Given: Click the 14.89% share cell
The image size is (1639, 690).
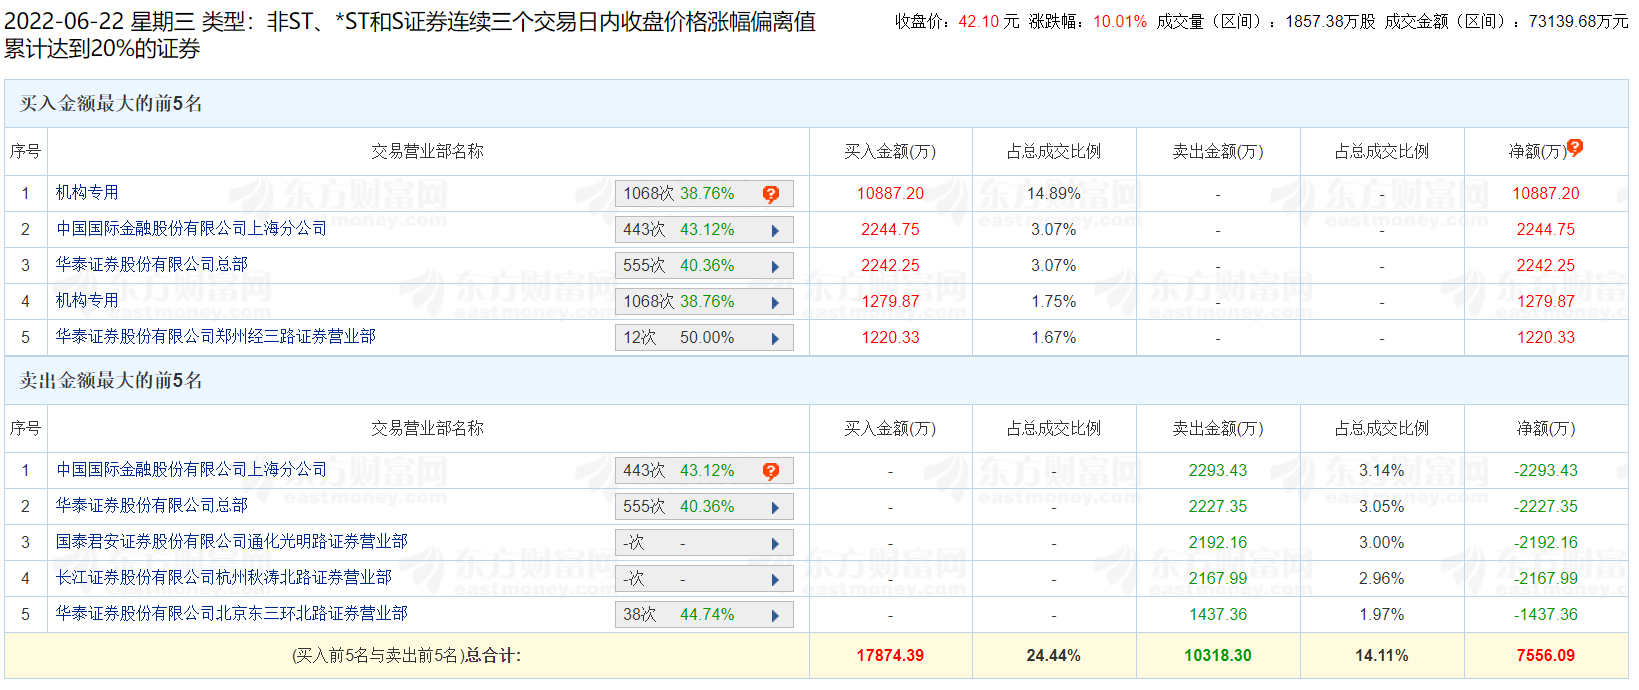Looking at the screenshot, I should pos(1054,194).
